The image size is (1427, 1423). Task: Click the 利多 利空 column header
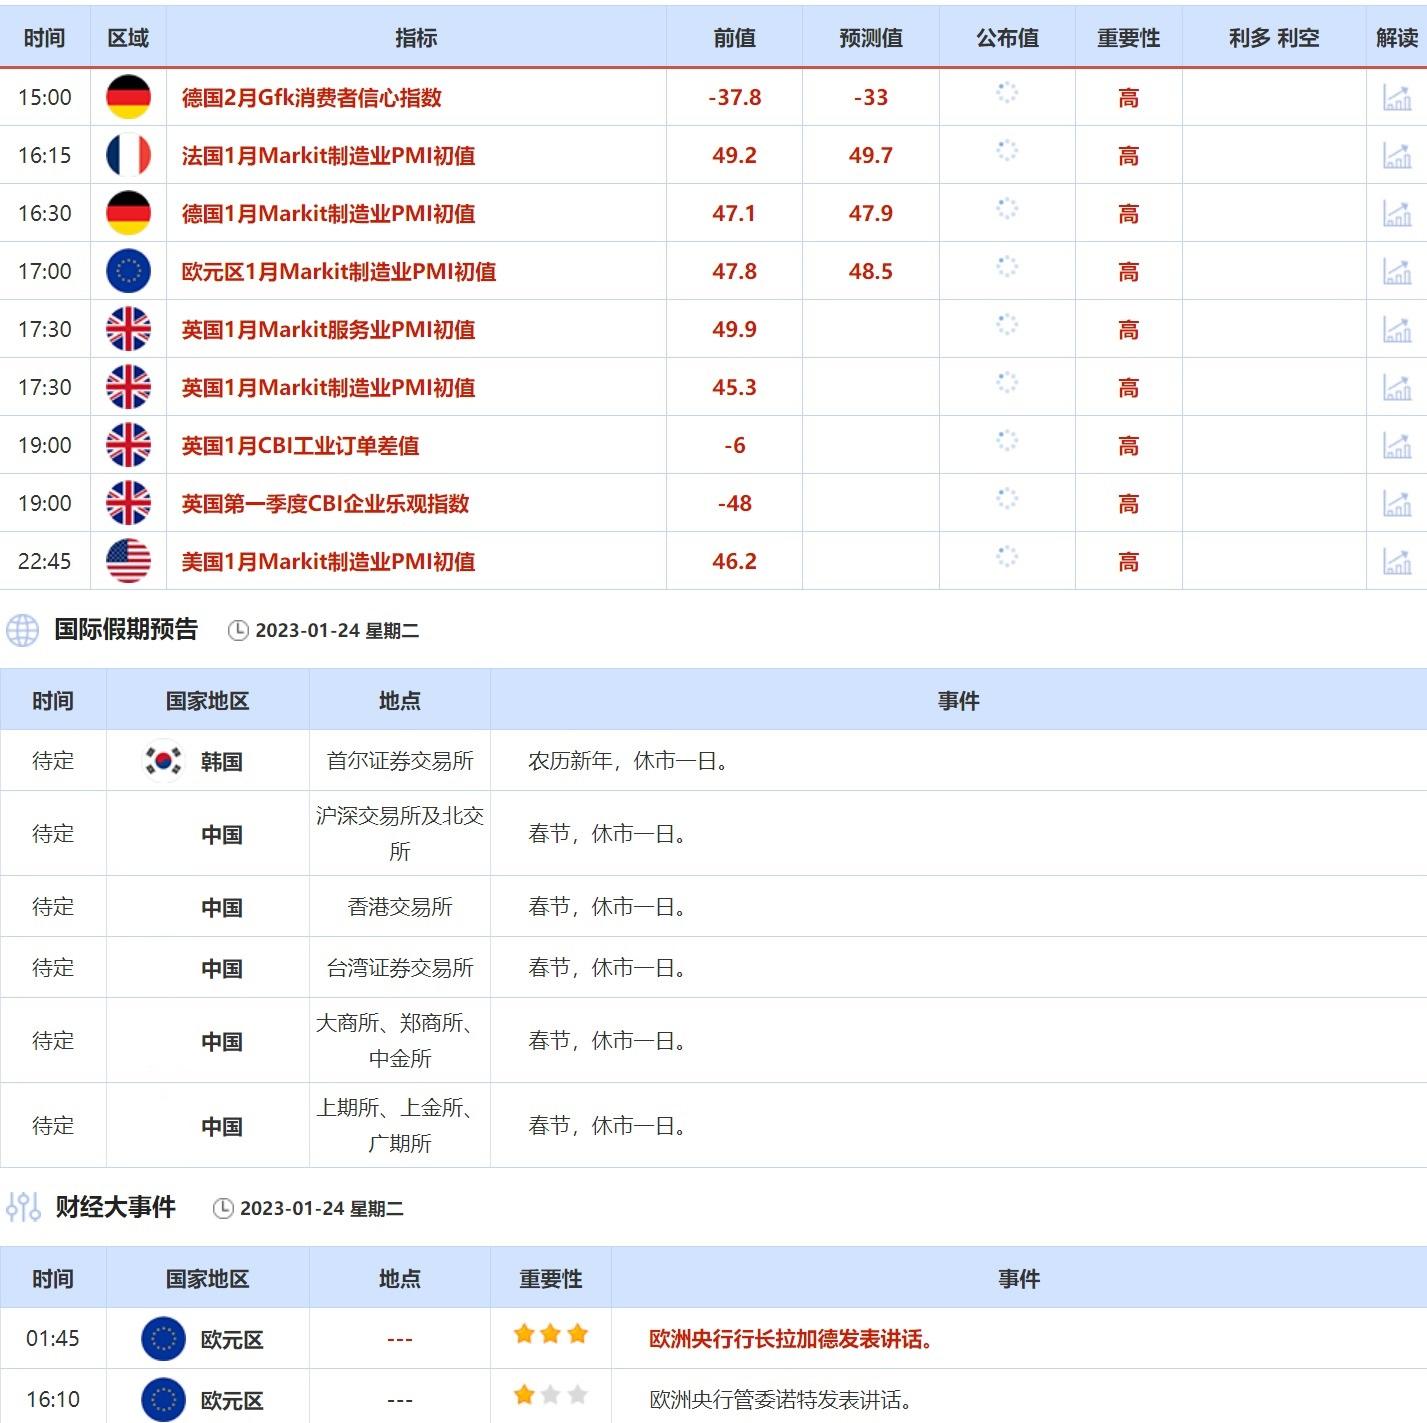point(1273,38)
